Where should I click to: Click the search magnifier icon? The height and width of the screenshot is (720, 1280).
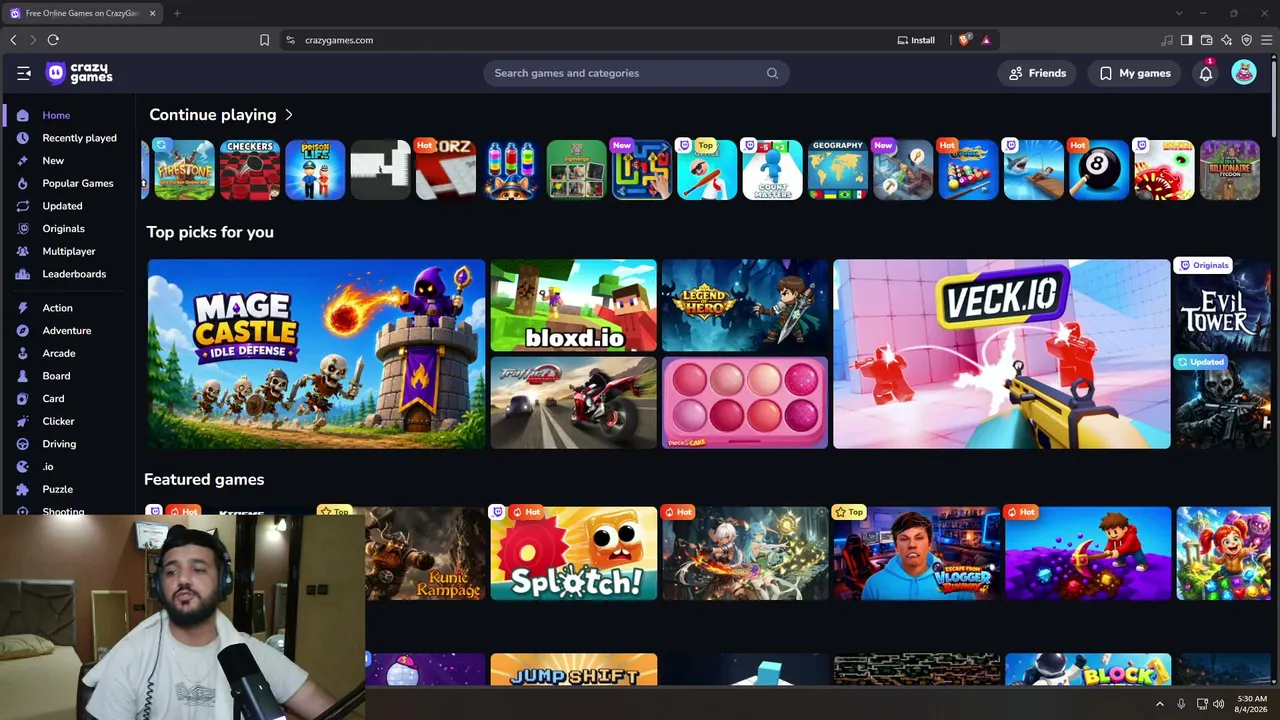tap(772, 73)
